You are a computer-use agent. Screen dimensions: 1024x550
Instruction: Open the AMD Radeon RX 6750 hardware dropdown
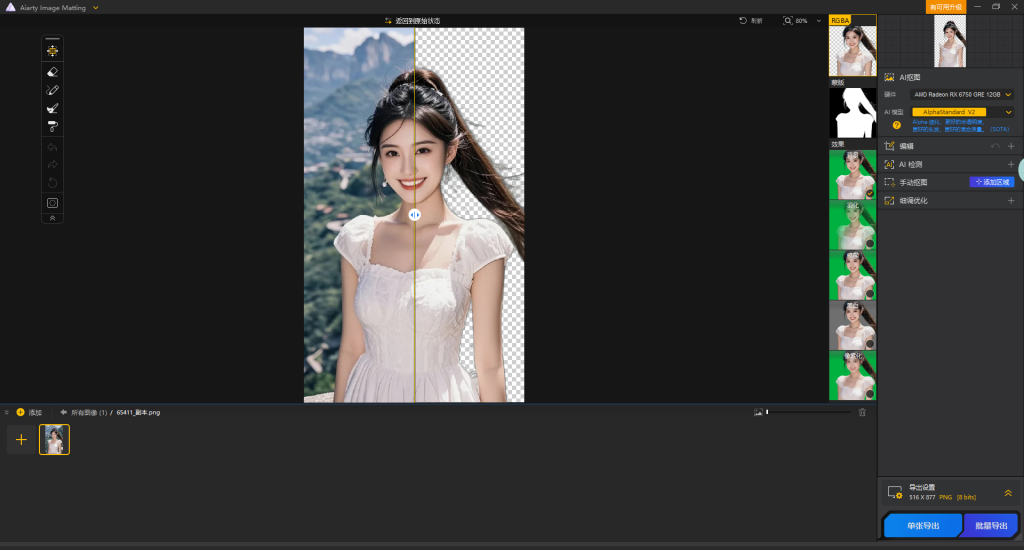pyautogui.click(x=962, y=94)
